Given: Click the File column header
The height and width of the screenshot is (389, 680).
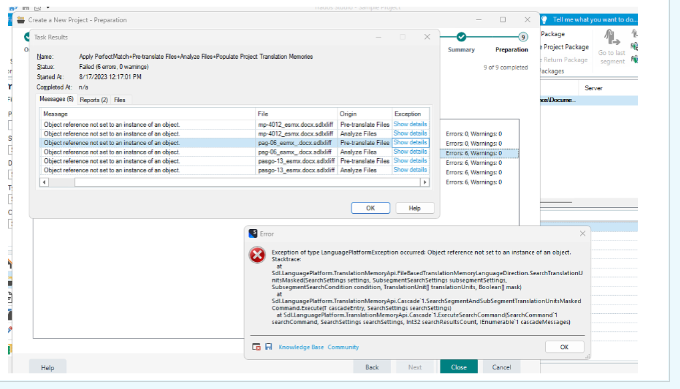Looking at the screenshot, I should [x=296, y=114].
